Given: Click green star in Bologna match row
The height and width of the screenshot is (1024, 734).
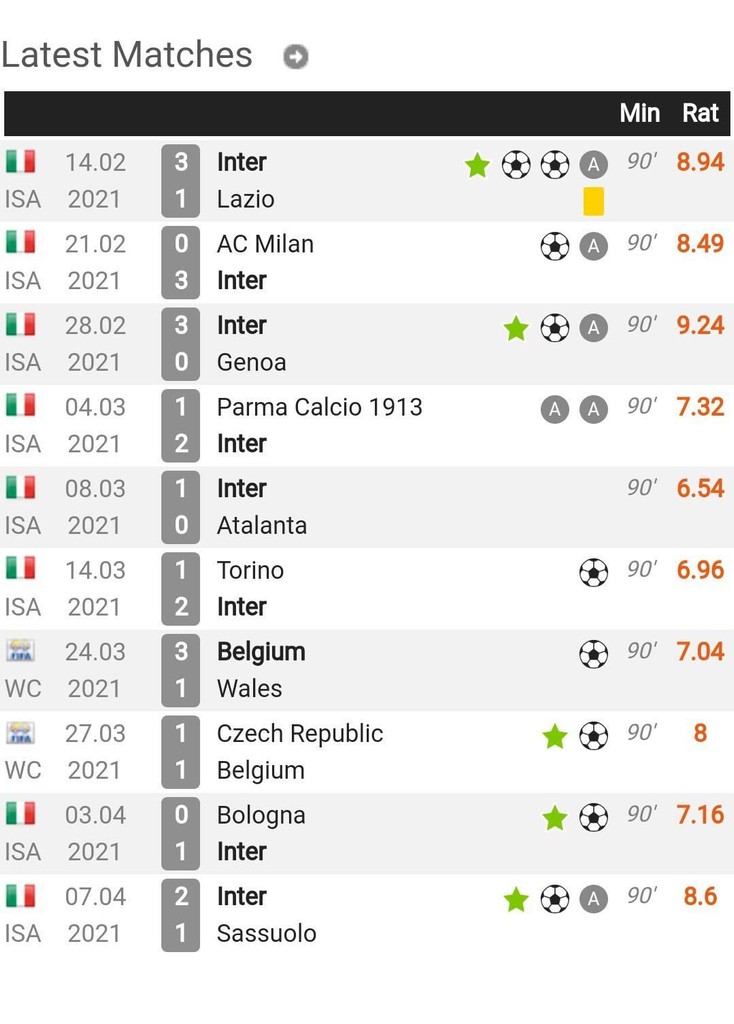Looking at the screenshot, I should (554, 817).
